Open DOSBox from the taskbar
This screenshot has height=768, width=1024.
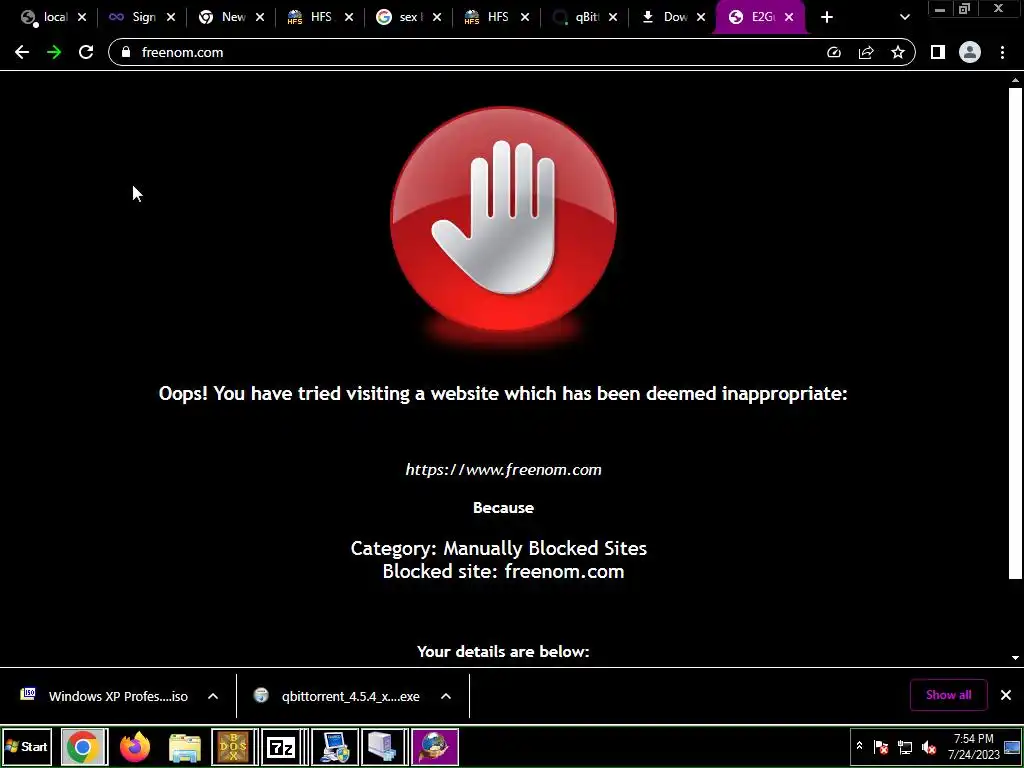coord(233,747)
